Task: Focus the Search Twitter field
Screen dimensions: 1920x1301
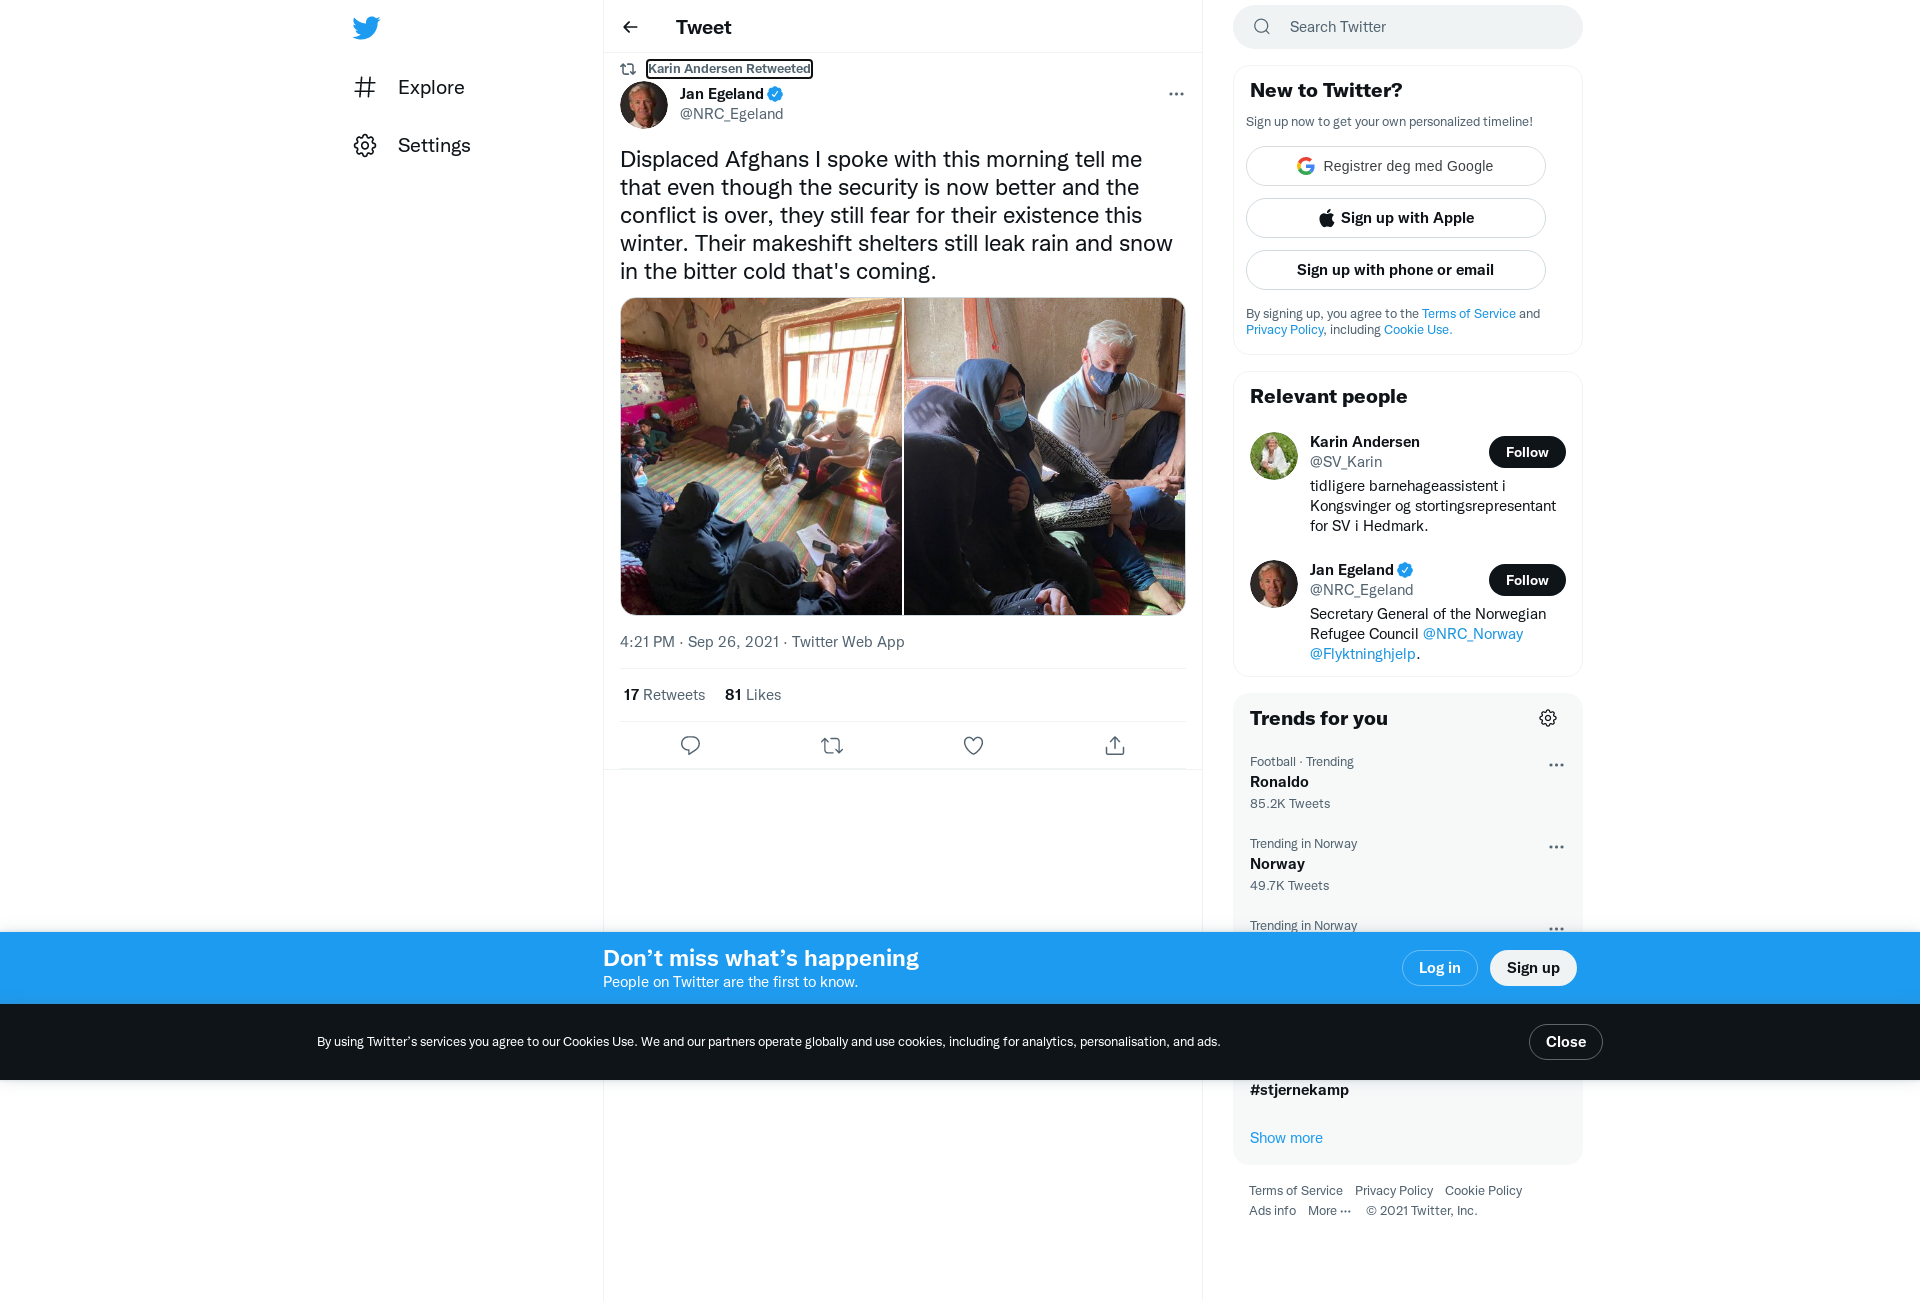Action: point(1407,27)
